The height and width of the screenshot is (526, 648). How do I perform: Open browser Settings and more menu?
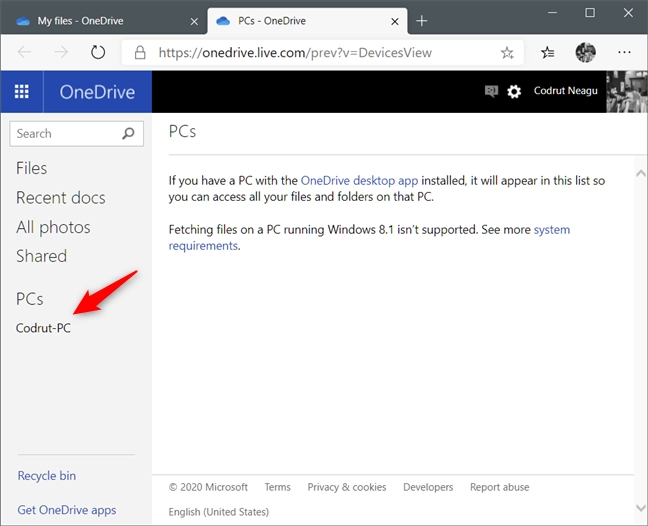624,52
